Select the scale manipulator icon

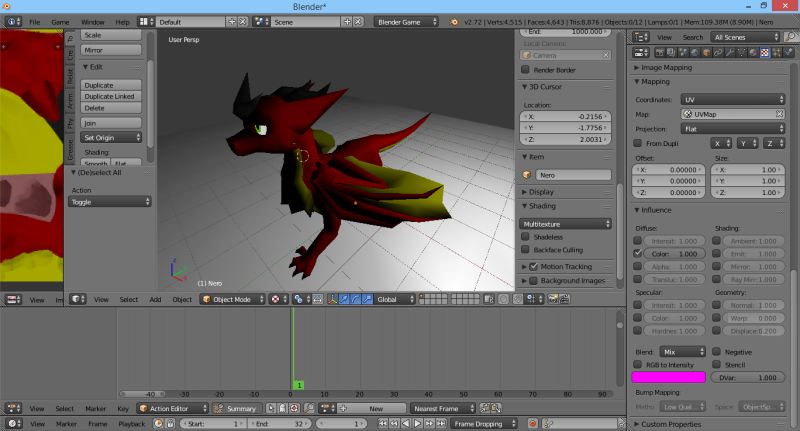tap(367, 299)
